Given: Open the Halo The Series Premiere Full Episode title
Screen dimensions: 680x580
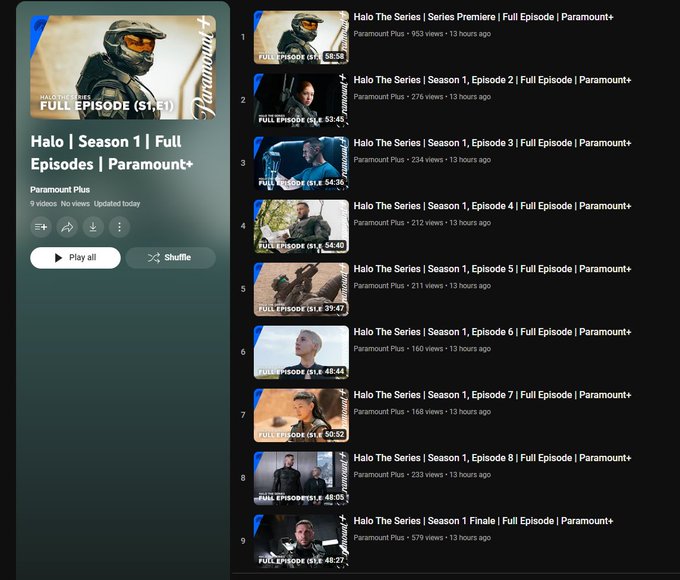Looking at the screenshot, I should (483, 17).
